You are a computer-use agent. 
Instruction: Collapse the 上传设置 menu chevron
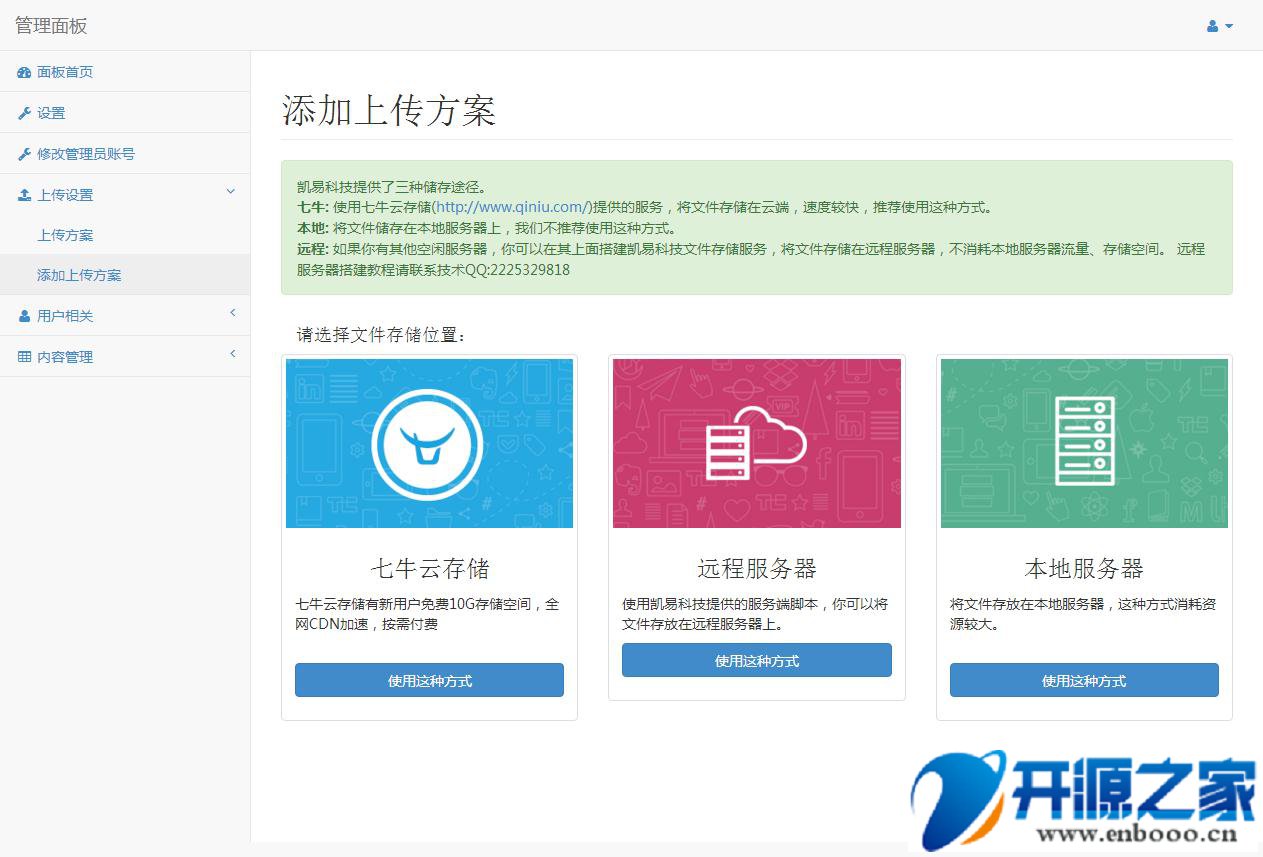coord(231,192)
